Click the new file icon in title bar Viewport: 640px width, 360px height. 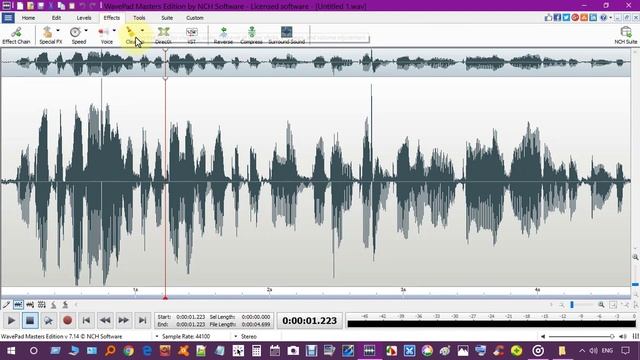click(20, 6)
